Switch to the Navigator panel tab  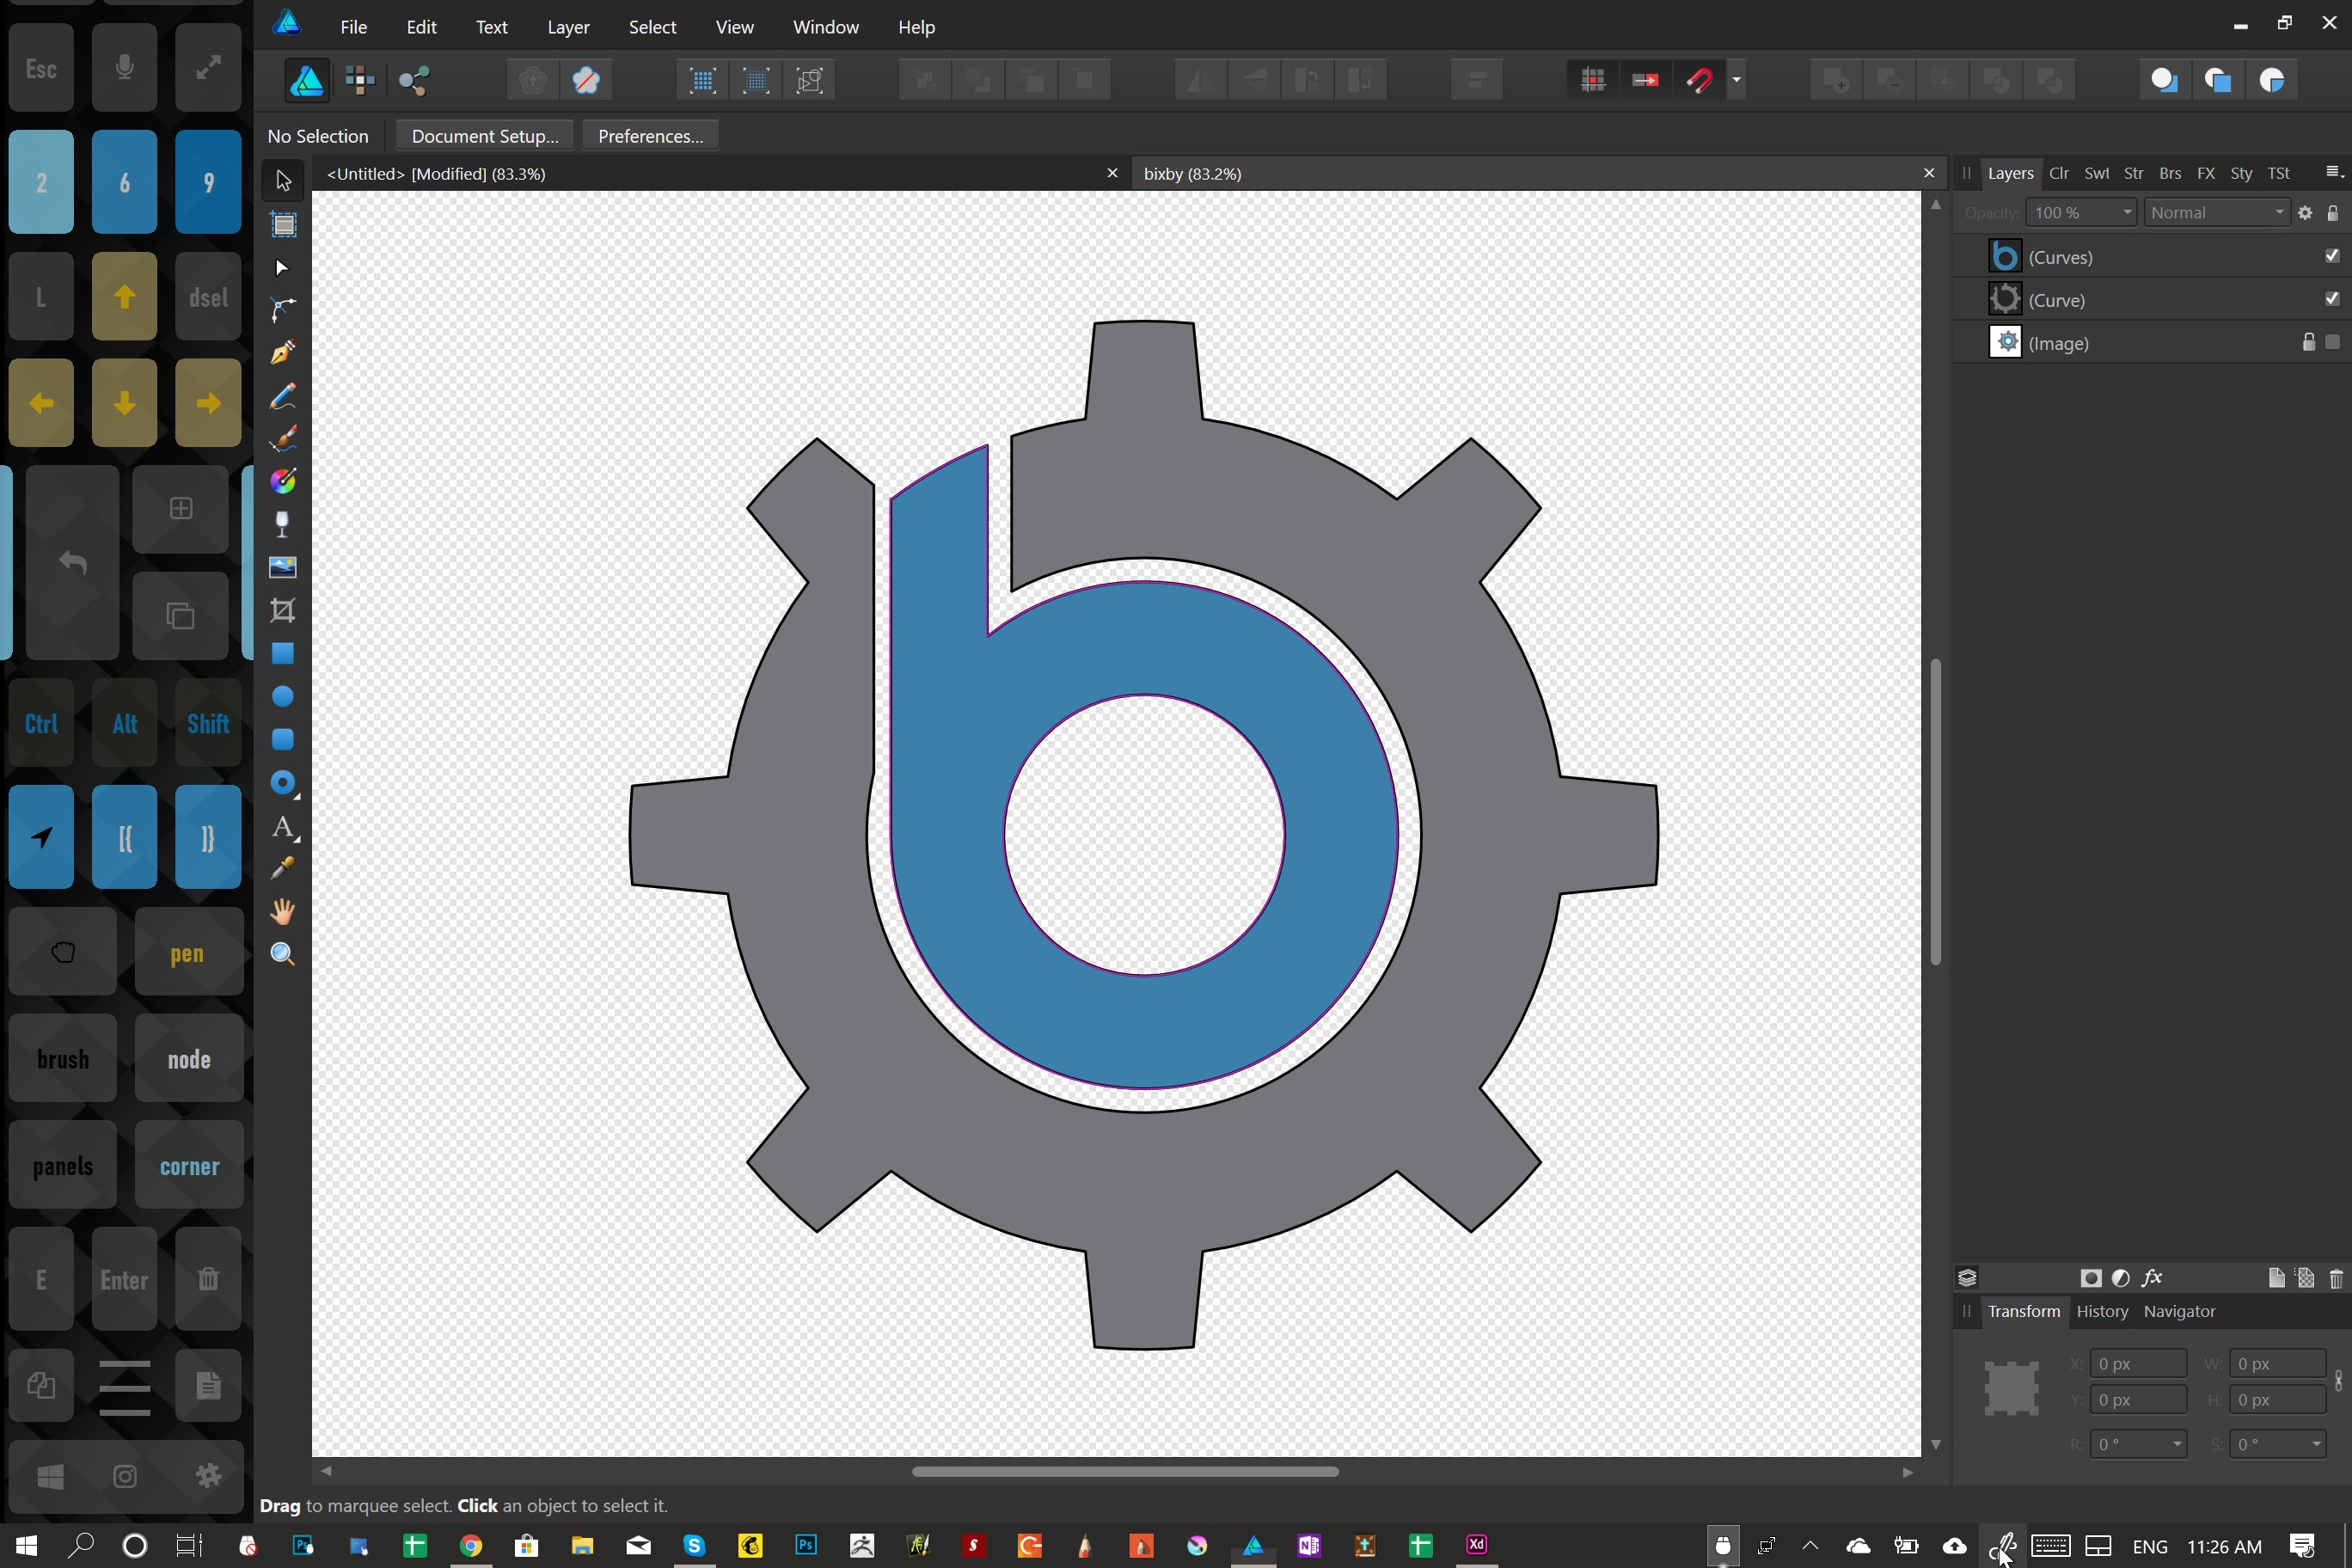point(2179,1311)
